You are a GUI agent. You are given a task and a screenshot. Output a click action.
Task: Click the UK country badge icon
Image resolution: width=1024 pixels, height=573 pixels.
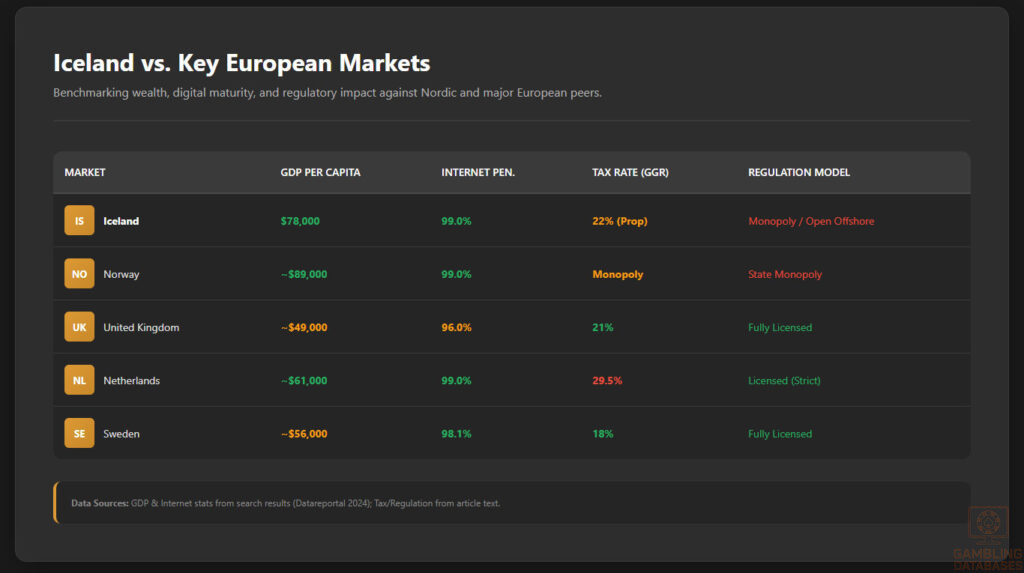point(79,327)
